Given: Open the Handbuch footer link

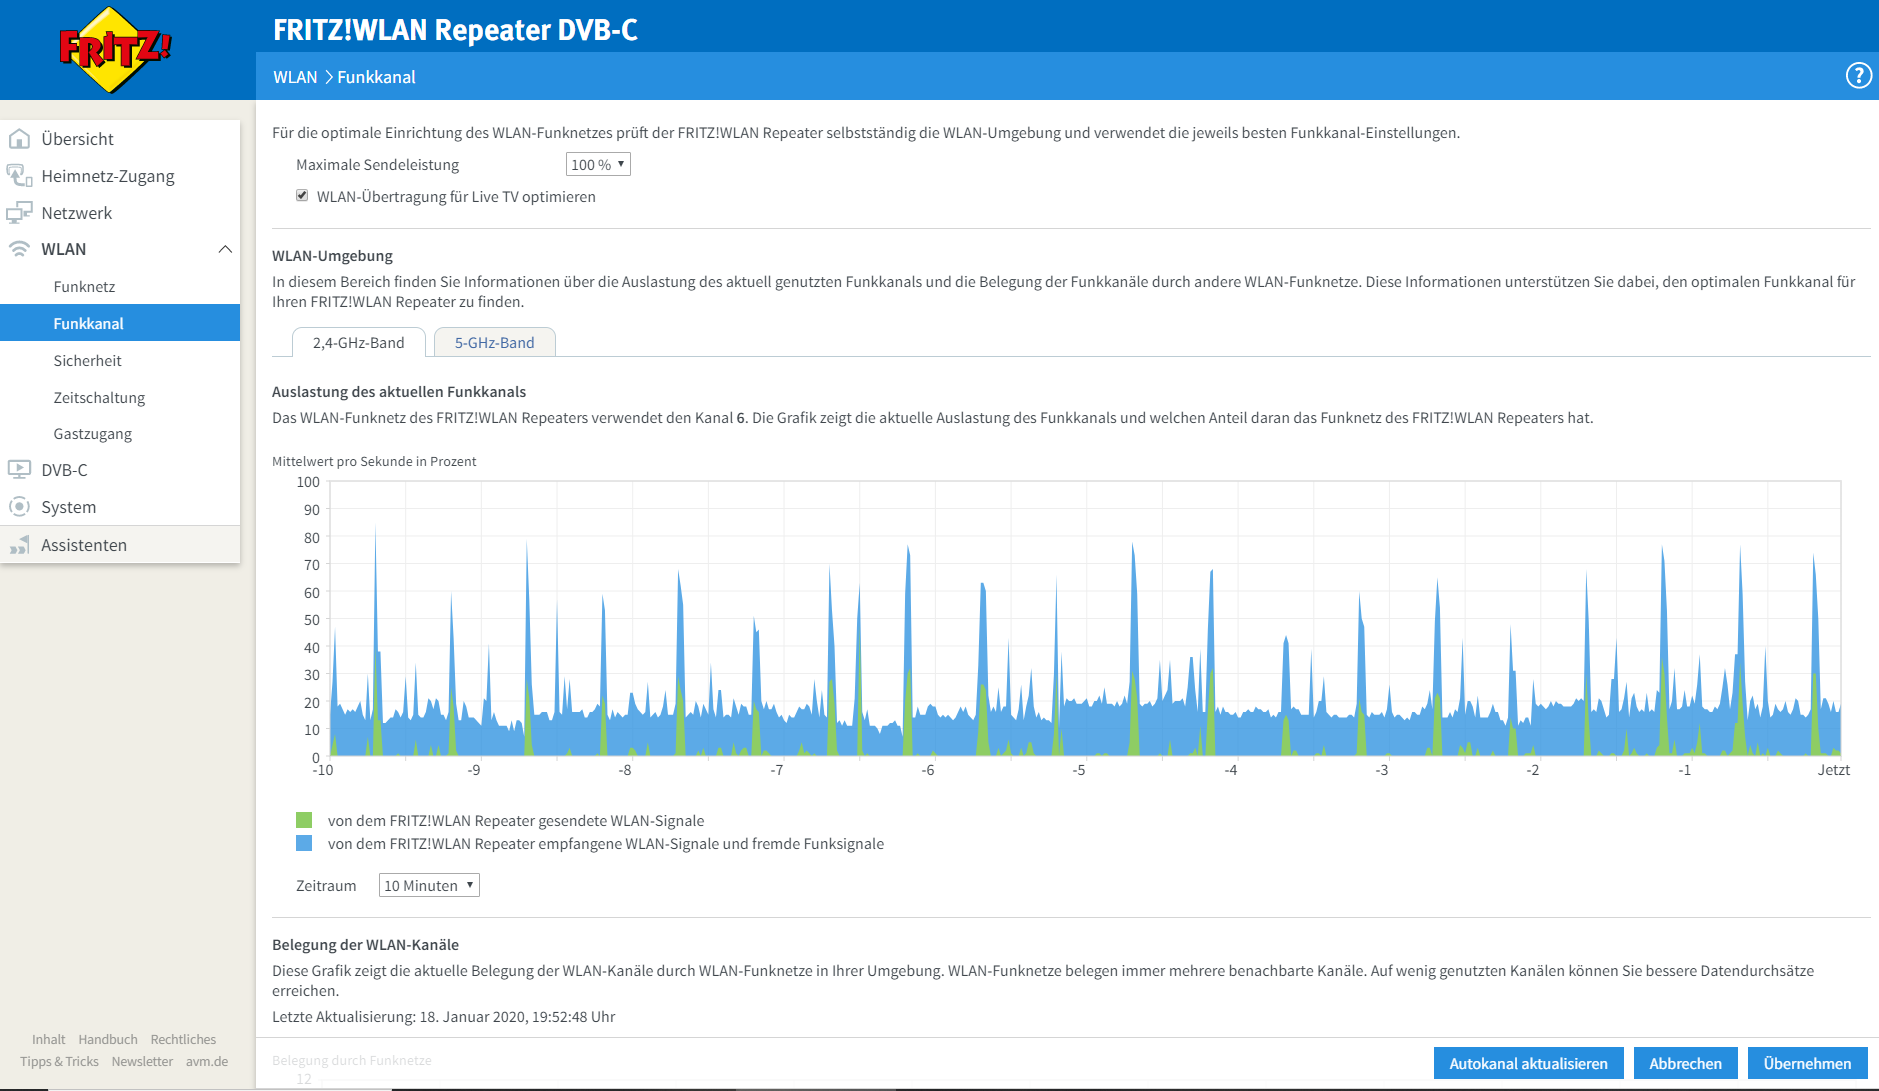Looking at the screenshot, I should click(108, 1039).
